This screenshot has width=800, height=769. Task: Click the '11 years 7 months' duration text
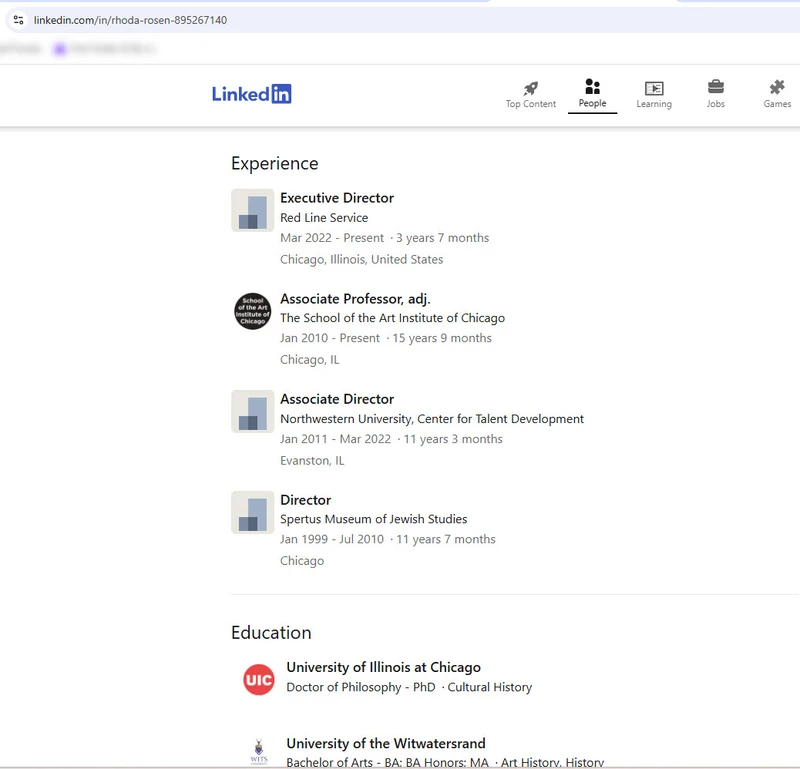click(446, 539)
